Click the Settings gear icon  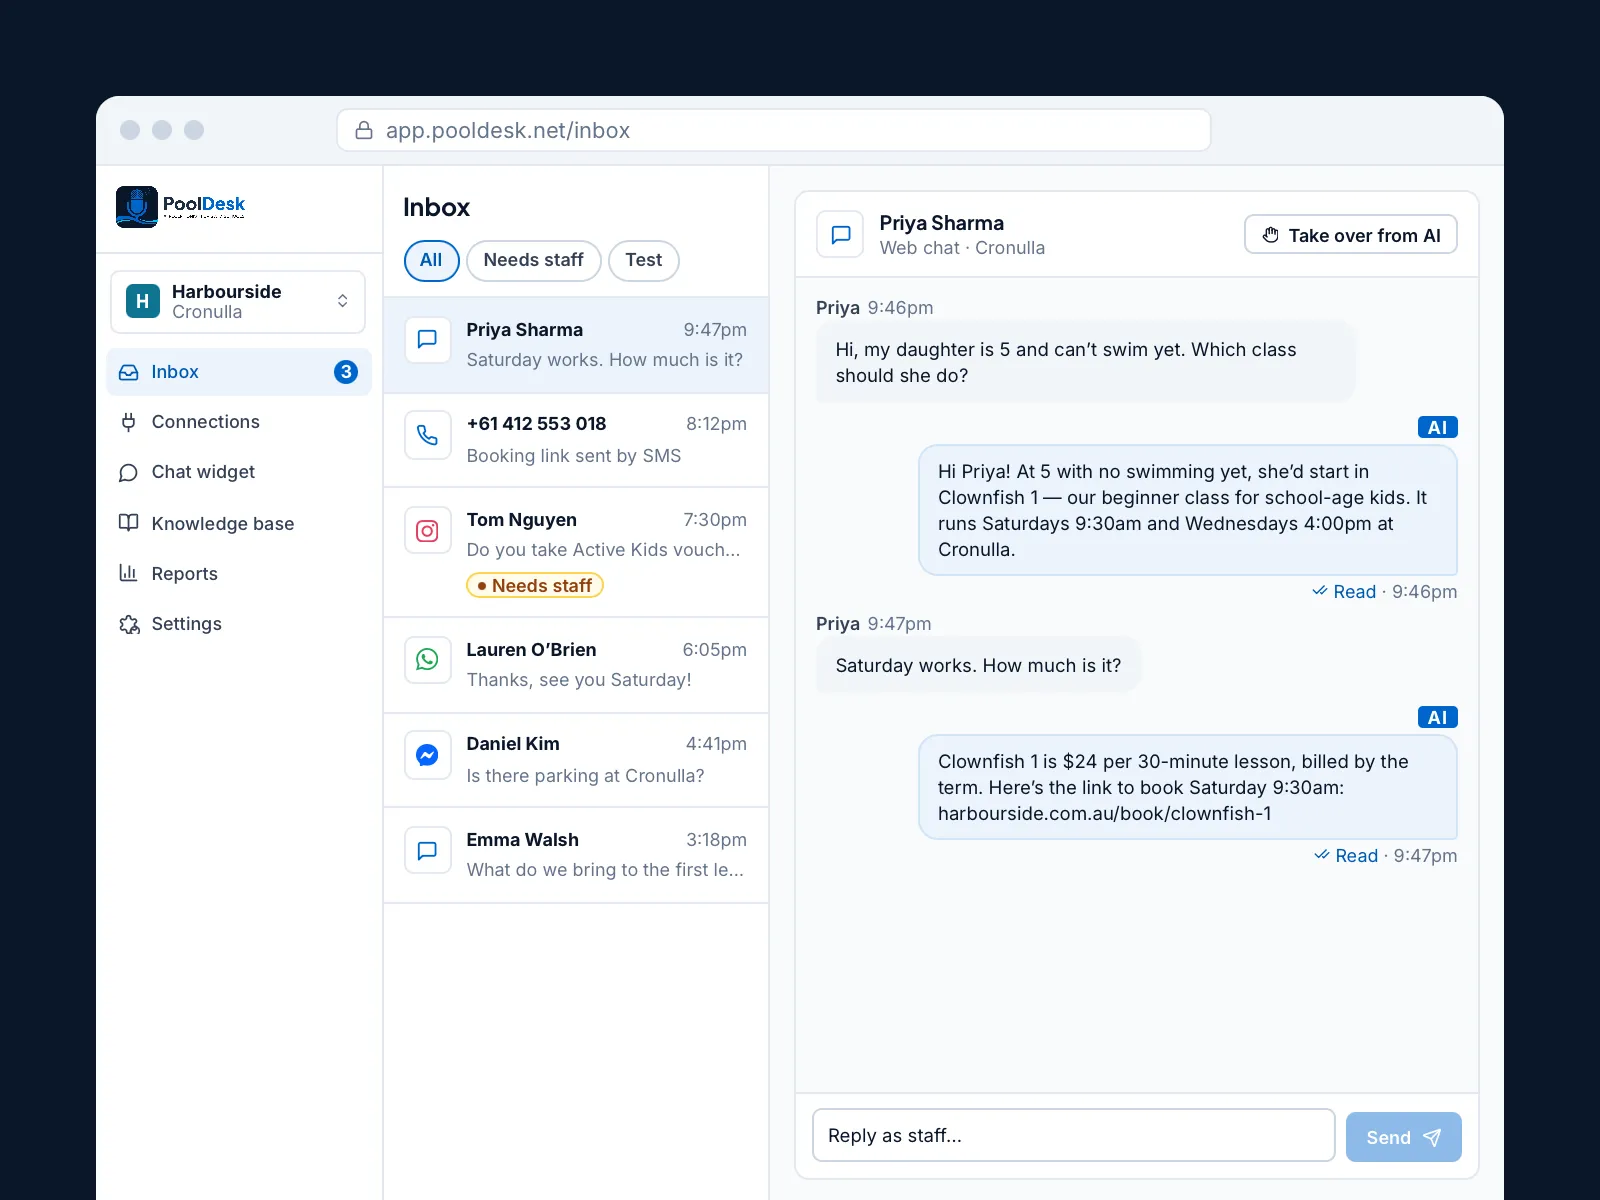pos(129,624)
